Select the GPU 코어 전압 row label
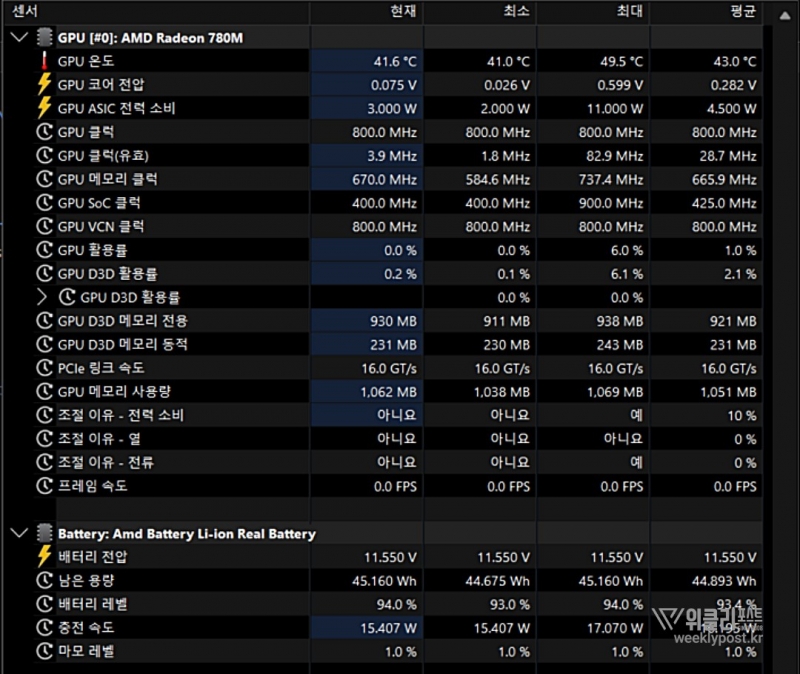This screenshot has height=674, width=800. 101,85
